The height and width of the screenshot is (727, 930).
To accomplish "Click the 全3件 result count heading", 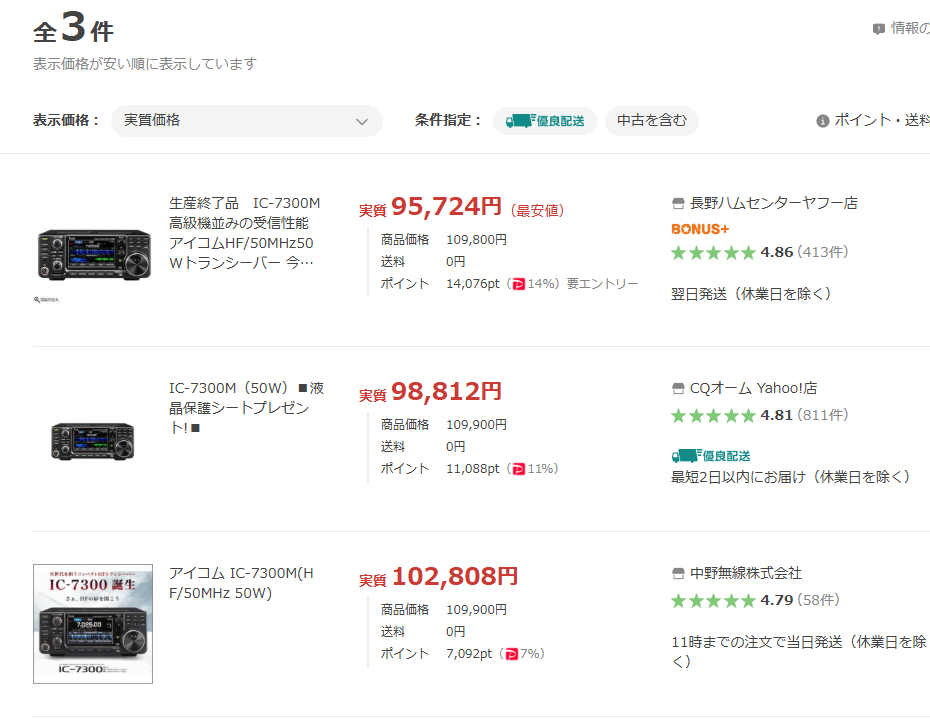I will 73,28.
